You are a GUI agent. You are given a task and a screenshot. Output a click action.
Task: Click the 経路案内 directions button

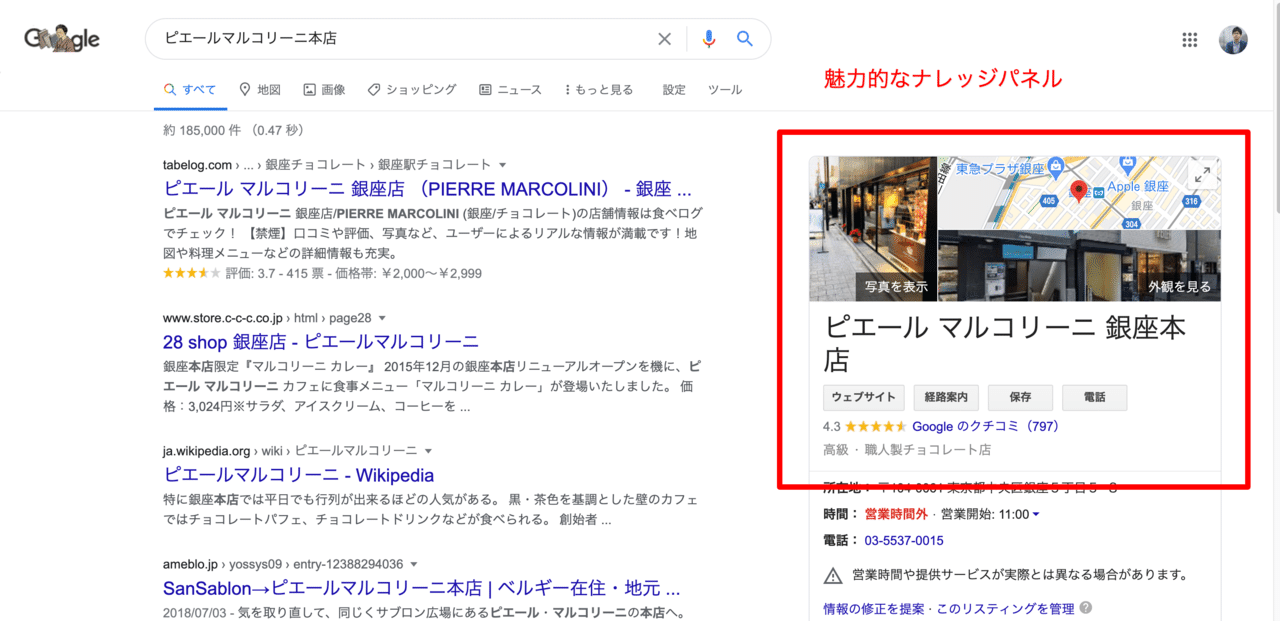point(946,397)
